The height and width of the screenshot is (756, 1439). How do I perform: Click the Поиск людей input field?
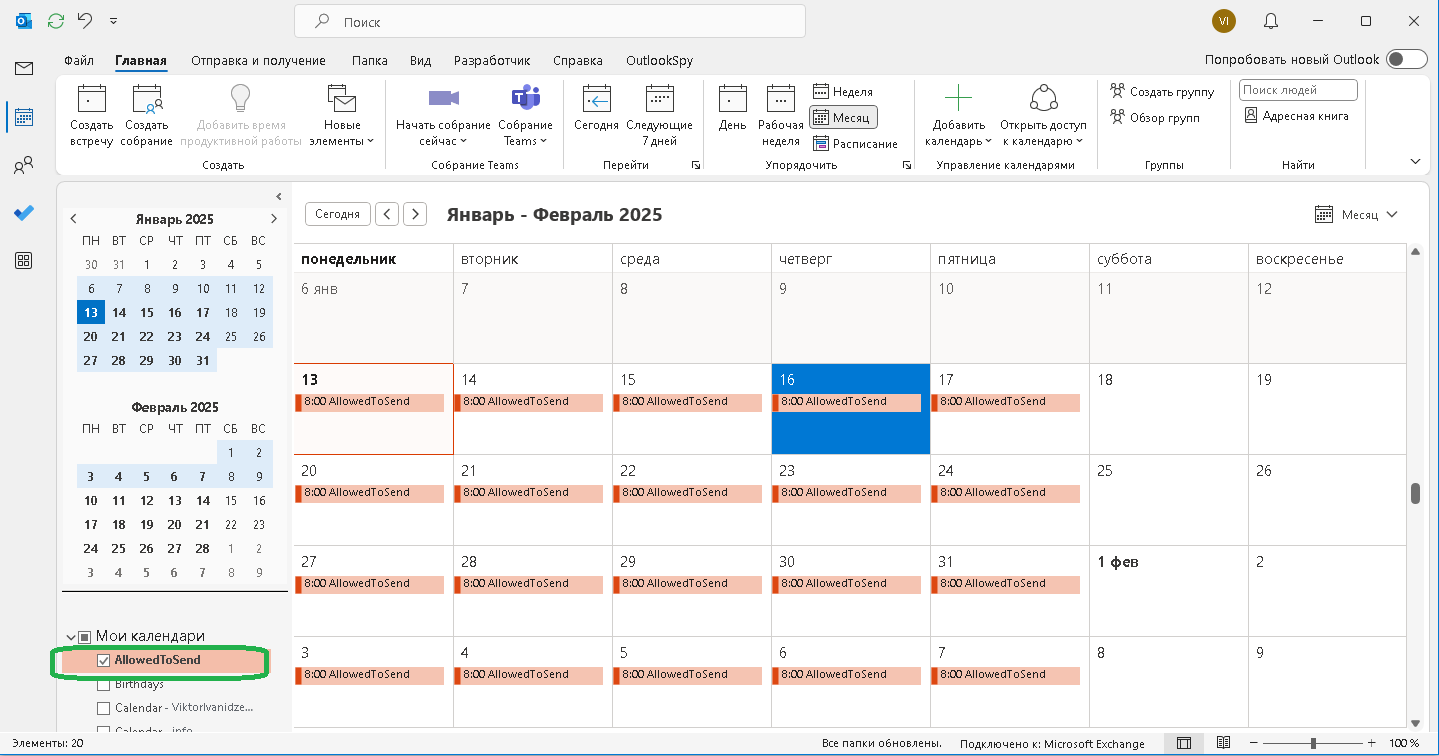click(x=1298, y=90)
